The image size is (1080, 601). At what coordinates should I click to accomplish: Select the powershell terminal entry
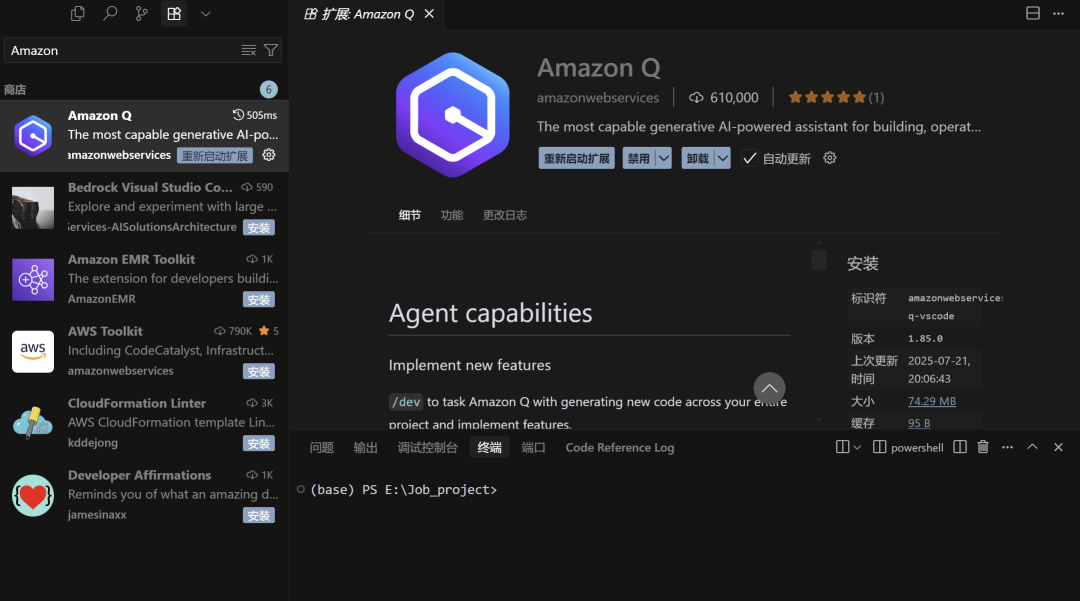click(x=908, y=447)
